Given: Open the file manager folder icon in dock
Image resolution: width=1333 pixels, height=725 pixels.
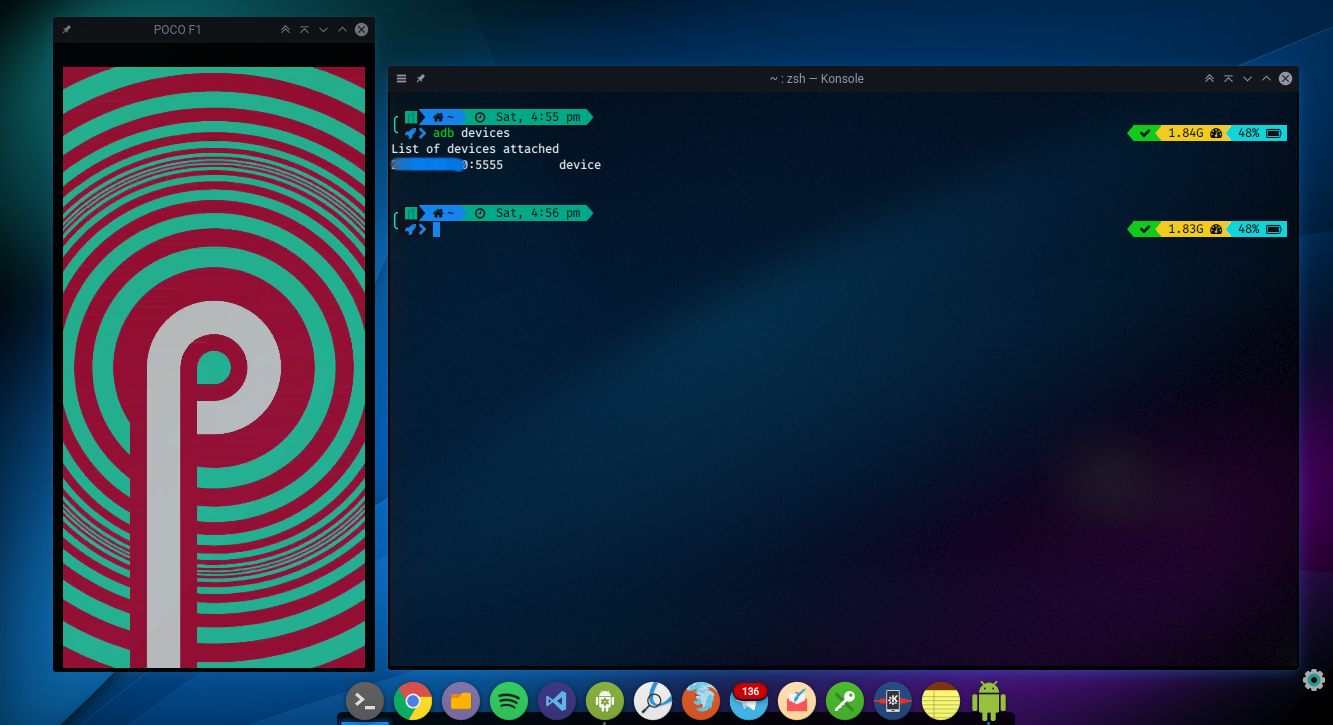Looking at the screenshot, I should coord(461,701).
